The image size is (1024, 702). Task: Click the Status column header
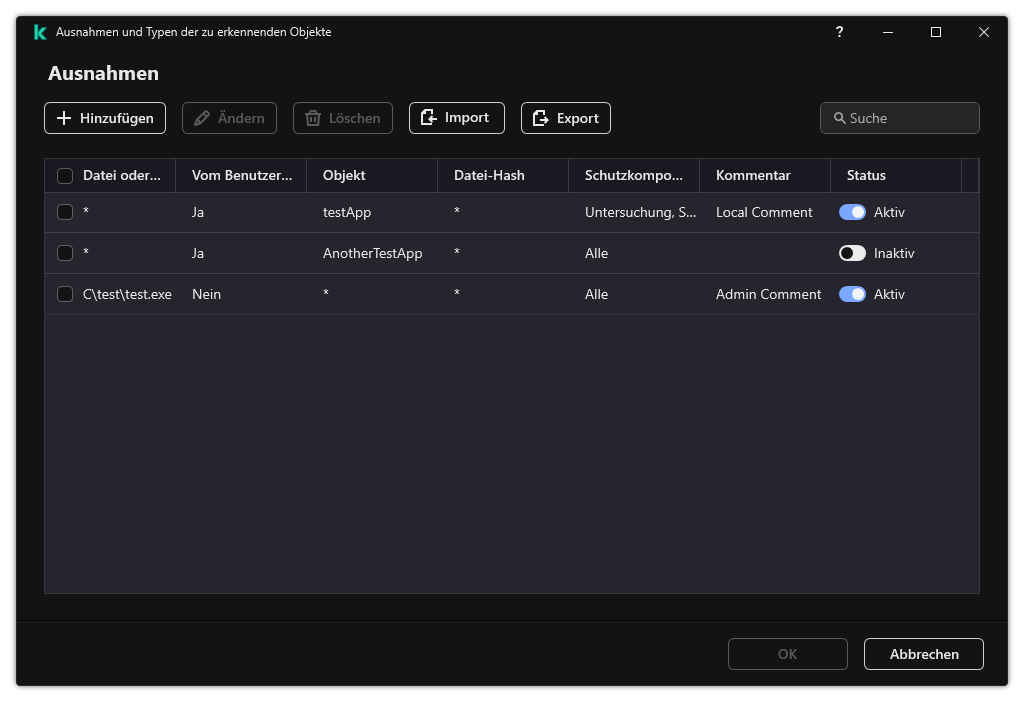866,175
